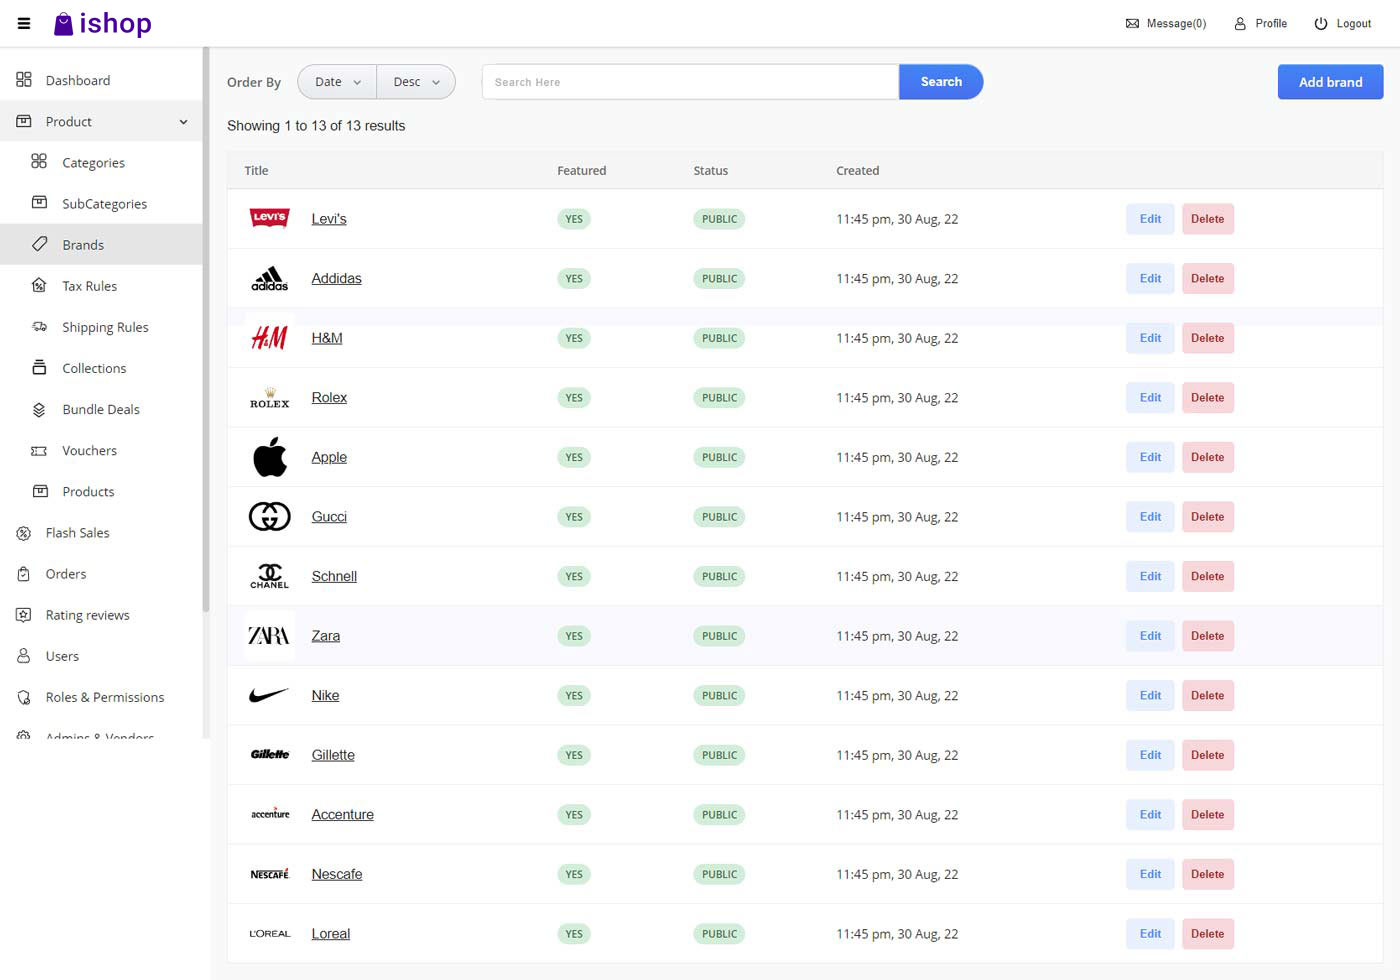Open the Collections panel

38,368
